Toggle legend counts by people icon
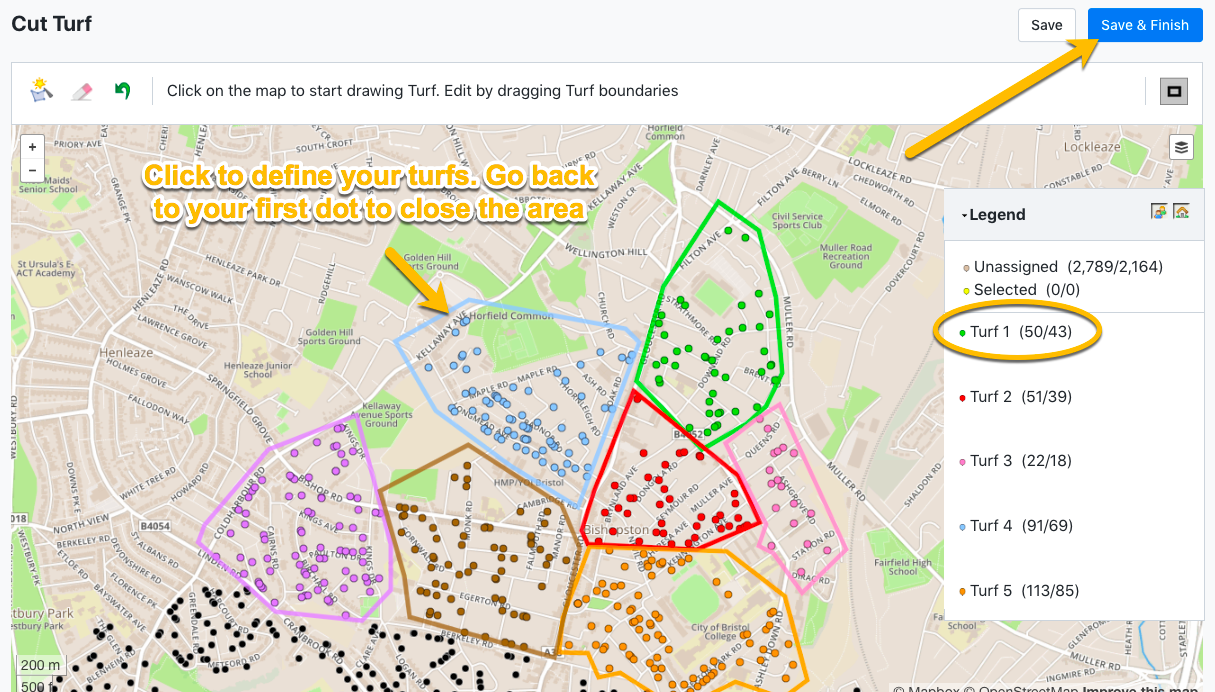Image resolution: width=1215 pixels, height=692 pixels. point(1159,212)
